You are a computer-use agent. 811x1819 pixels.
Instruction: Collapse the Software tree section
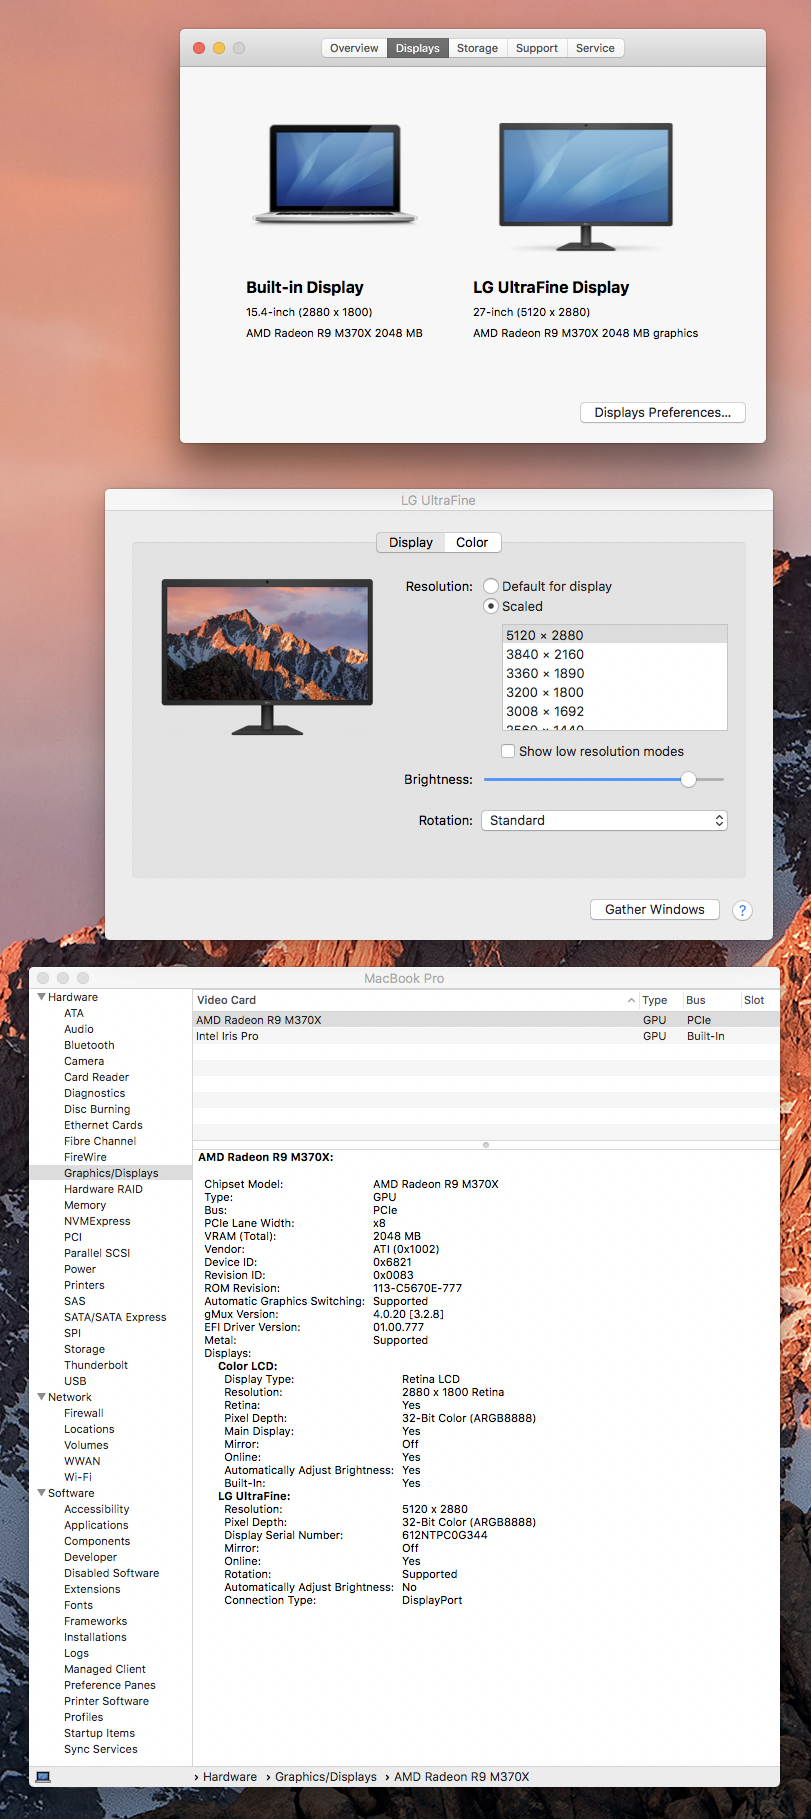pyautogui.click(x=41, y=1493)
